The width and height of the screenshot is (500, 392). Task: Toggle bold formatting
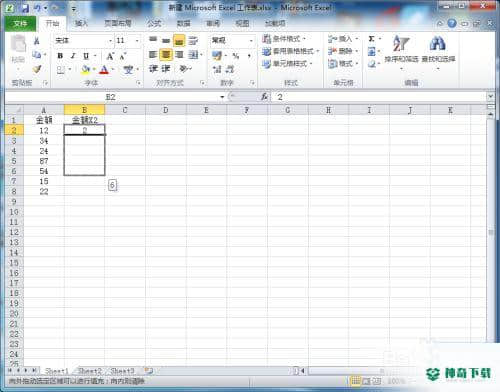pyautogui.click(x=60, y=56)
